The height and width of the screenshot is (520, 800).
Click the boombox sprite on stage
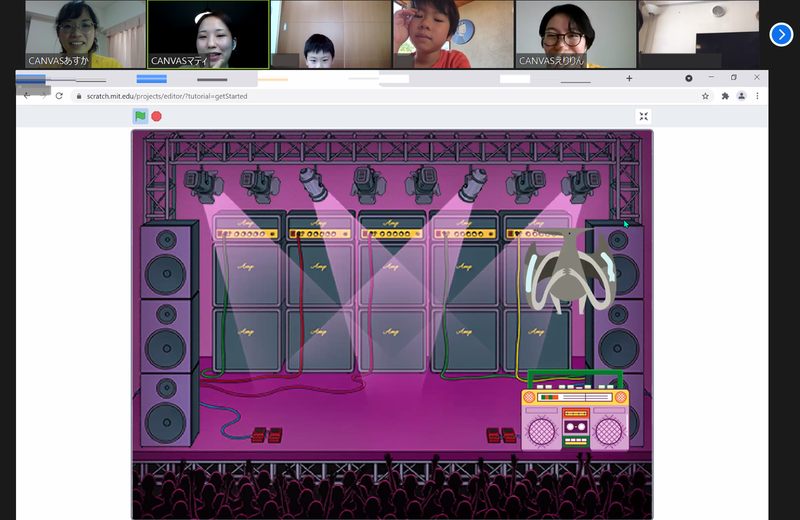click(575, 415)
